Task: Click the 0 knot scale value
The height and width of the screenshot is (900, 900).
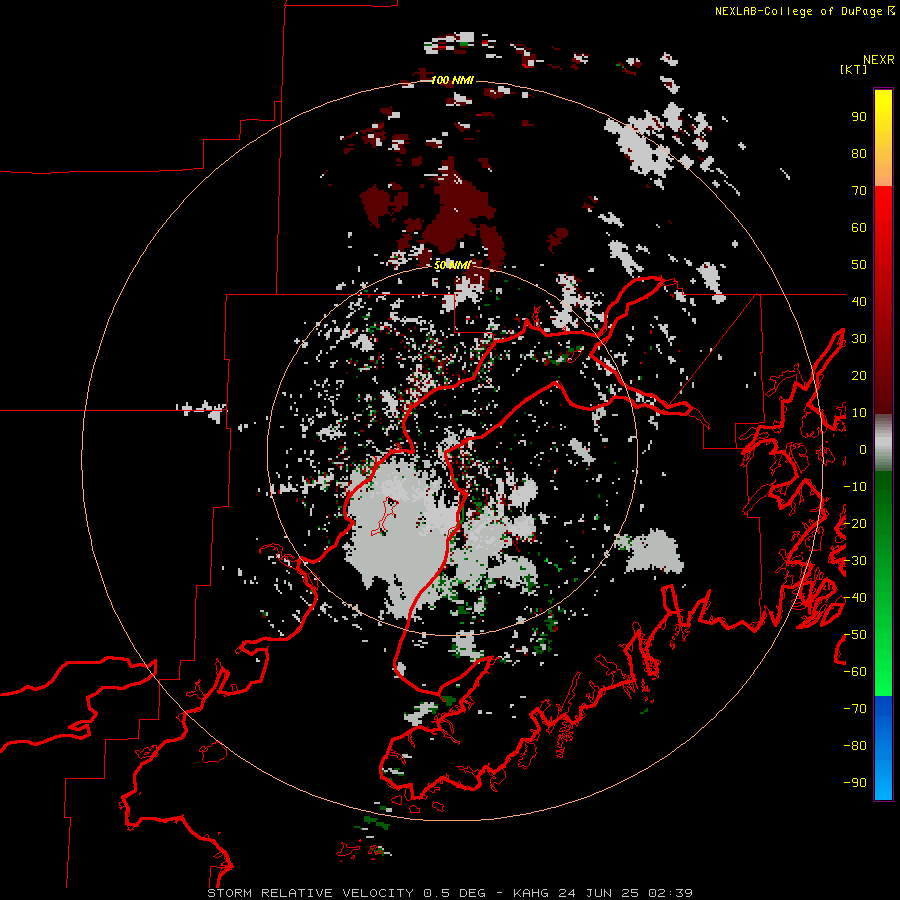Action: [x=863, y=449]
